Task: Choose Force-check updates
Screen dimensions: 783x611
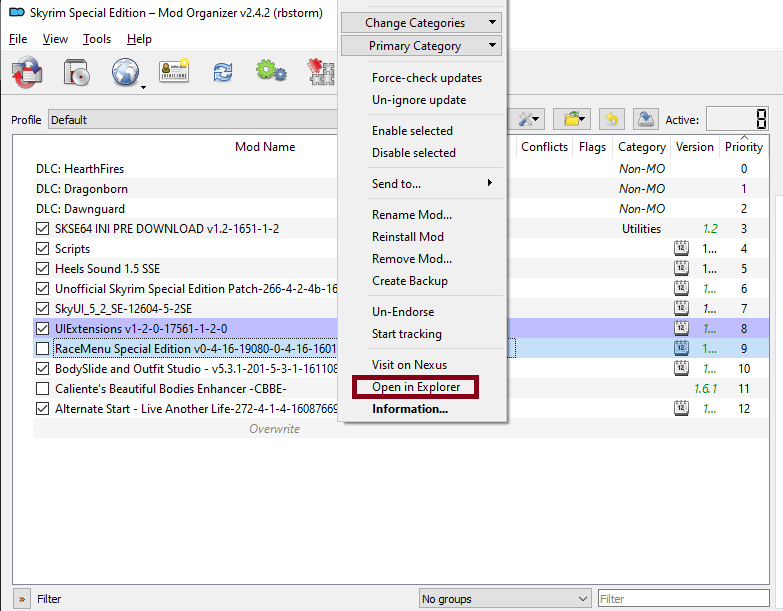Action: click(427, 78)
